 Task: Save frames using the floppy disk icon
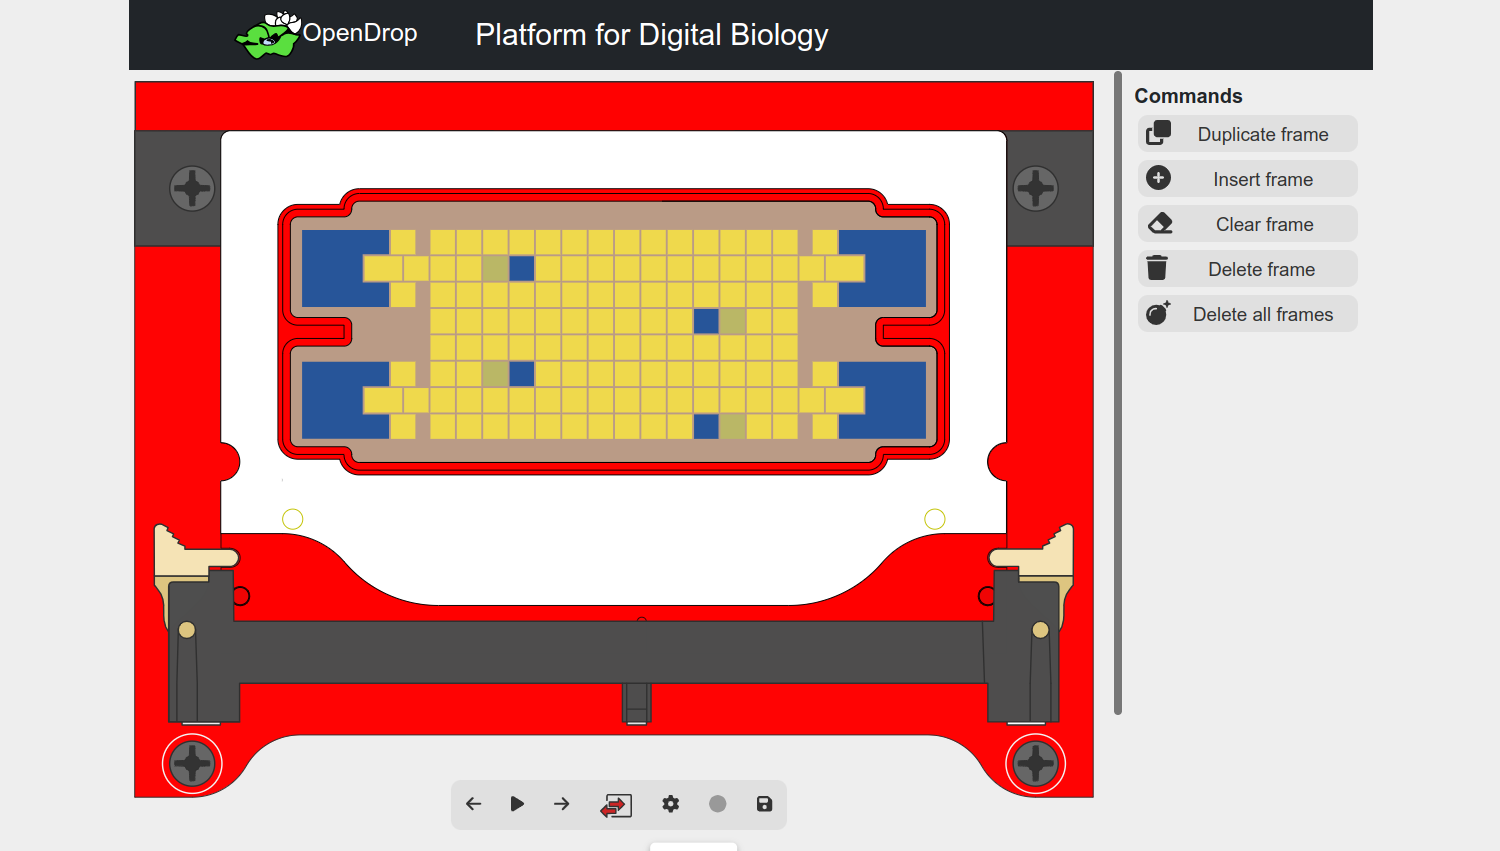point(764,803)
